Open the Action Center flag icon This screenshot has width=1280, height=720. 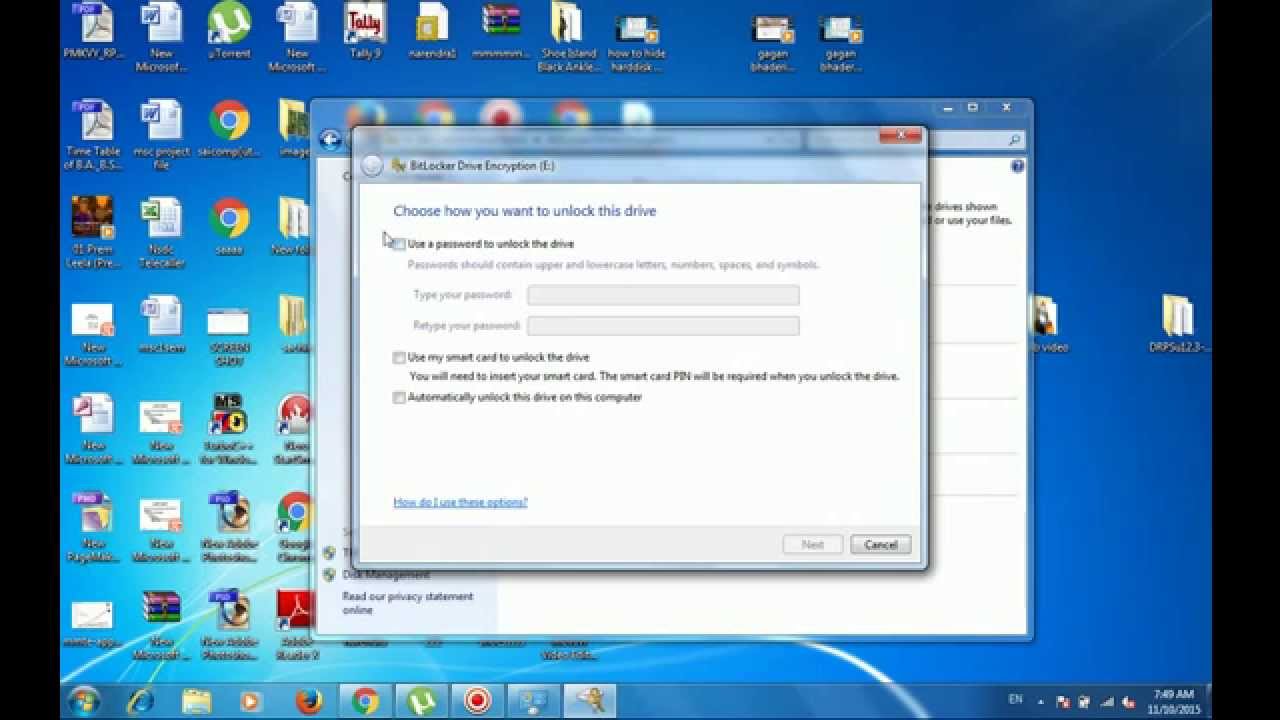coord(1063,702)
